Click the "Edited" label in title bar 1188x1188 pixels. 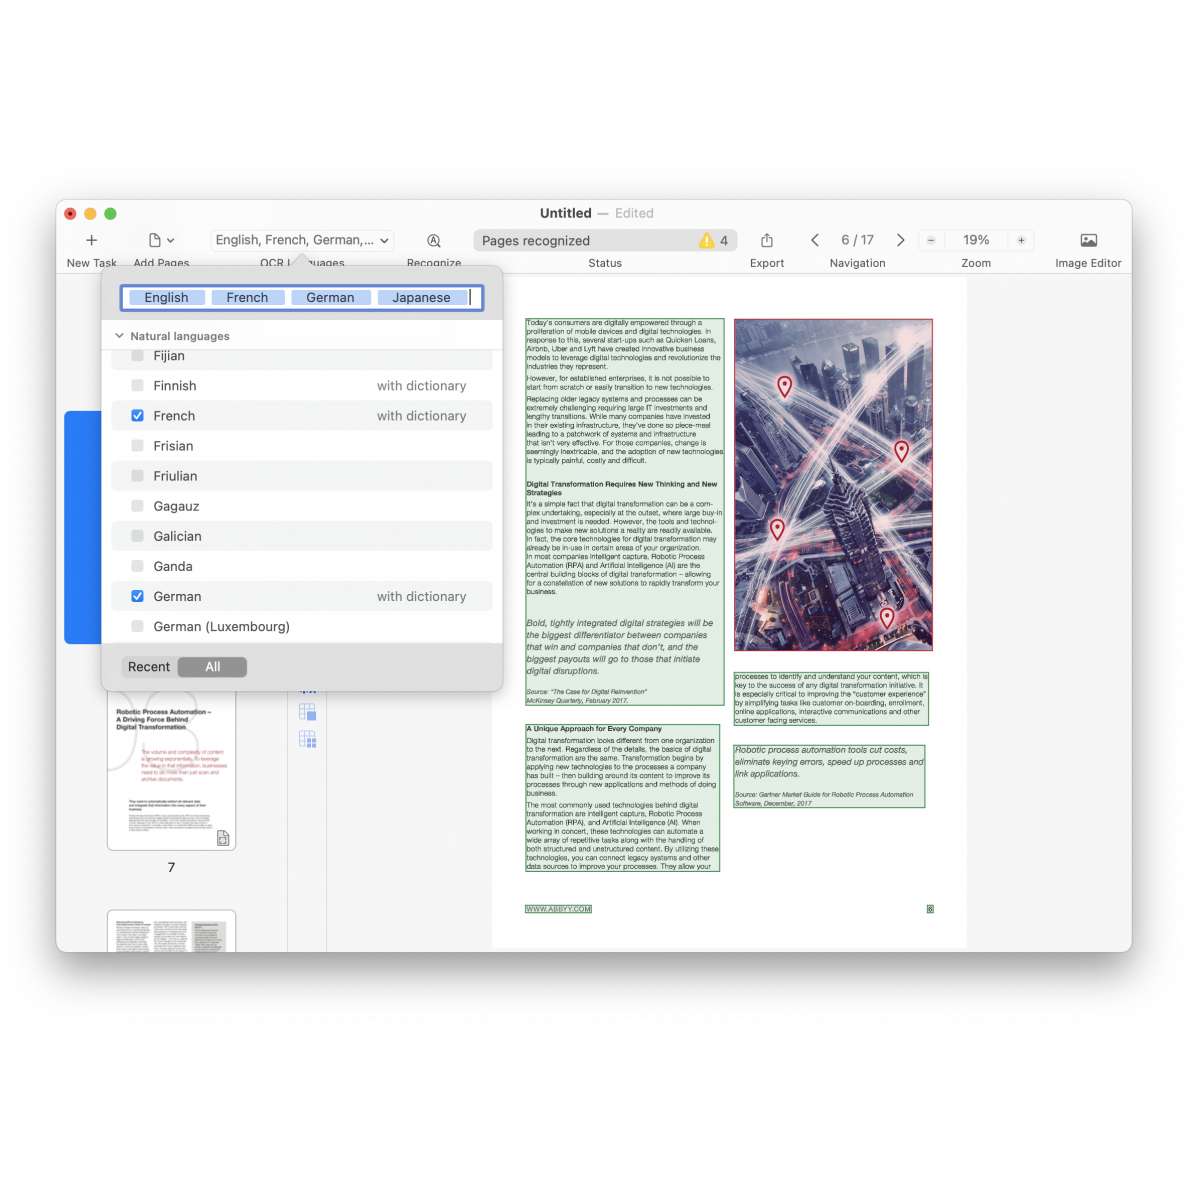pos(634,213)
